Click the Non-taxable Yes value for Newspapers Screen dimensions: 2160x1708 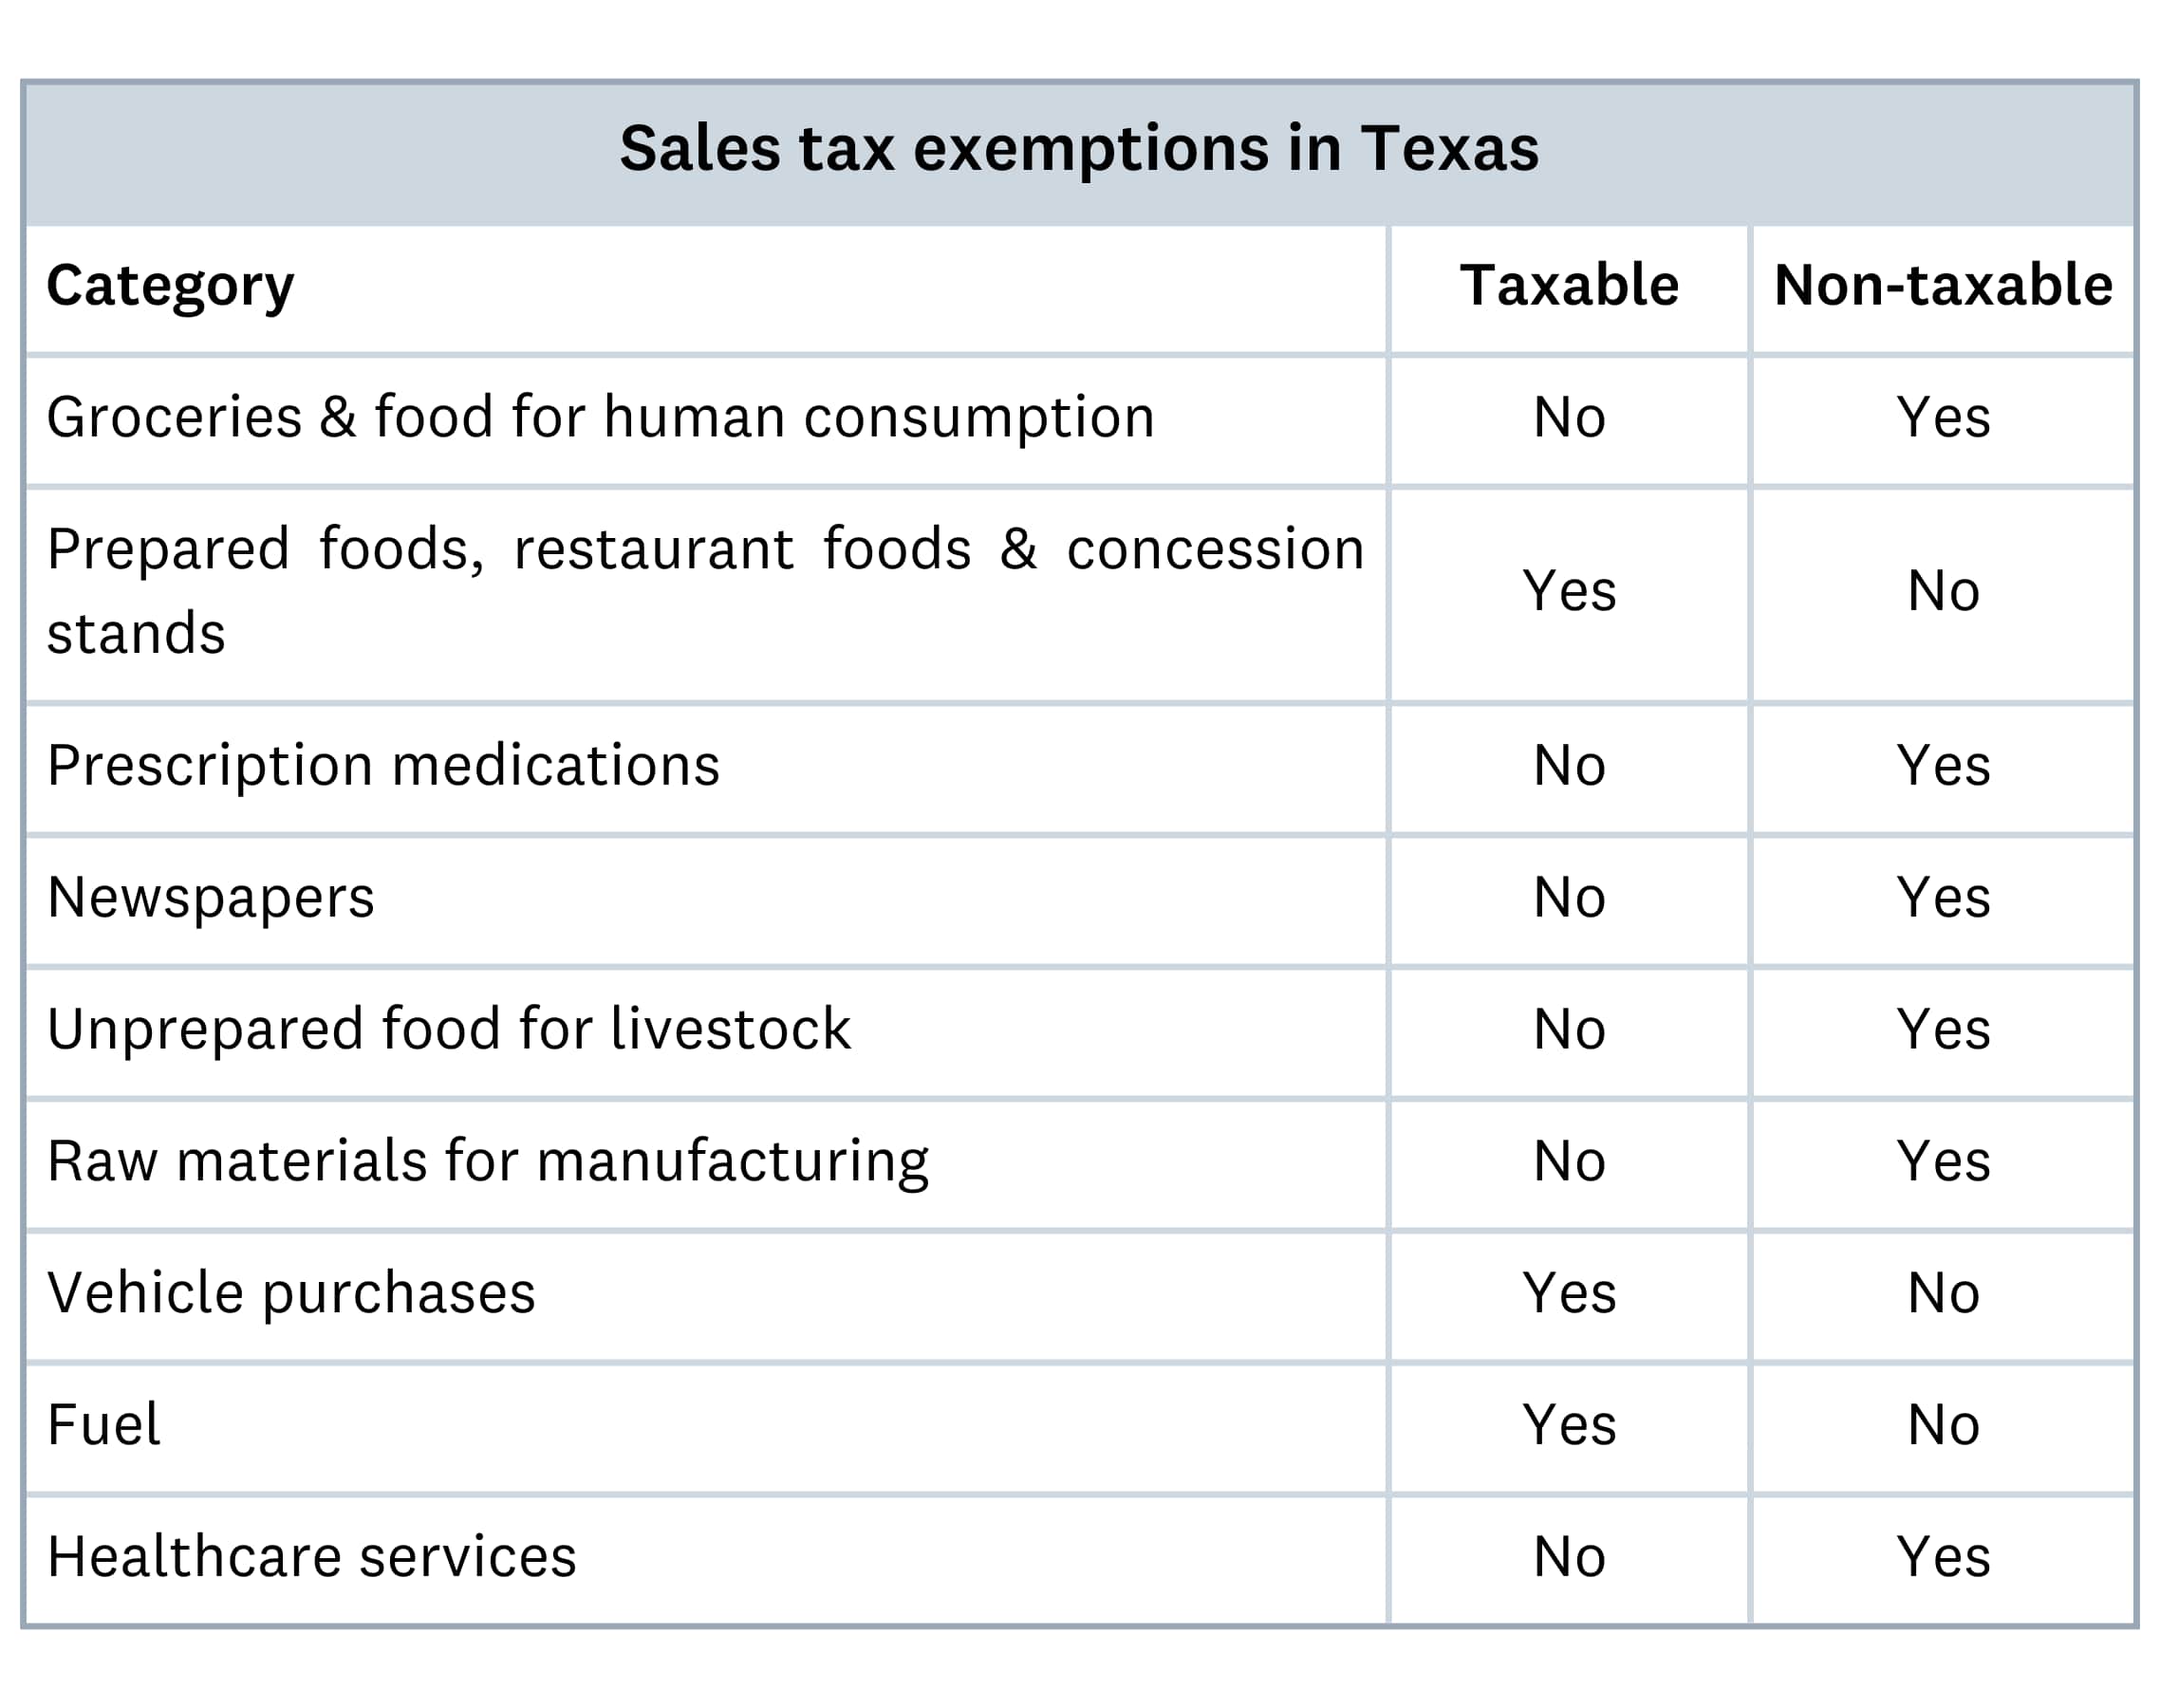point(1942,897)
